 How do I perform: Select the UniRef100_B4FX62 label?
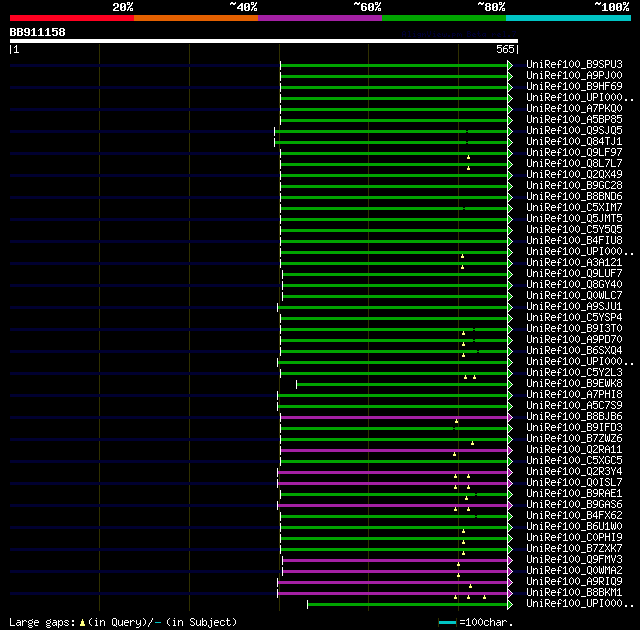tap(574, 516)
